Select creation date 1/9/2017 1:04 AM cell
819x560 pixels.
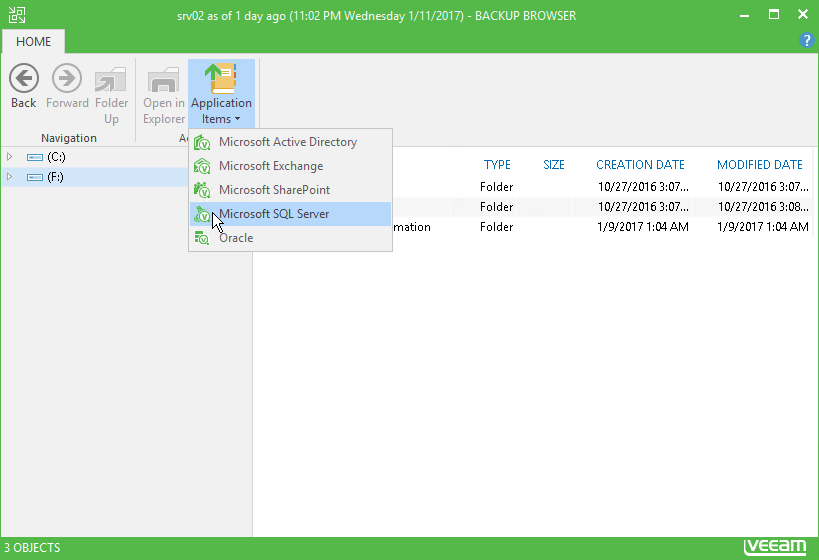tap(643, 227)
